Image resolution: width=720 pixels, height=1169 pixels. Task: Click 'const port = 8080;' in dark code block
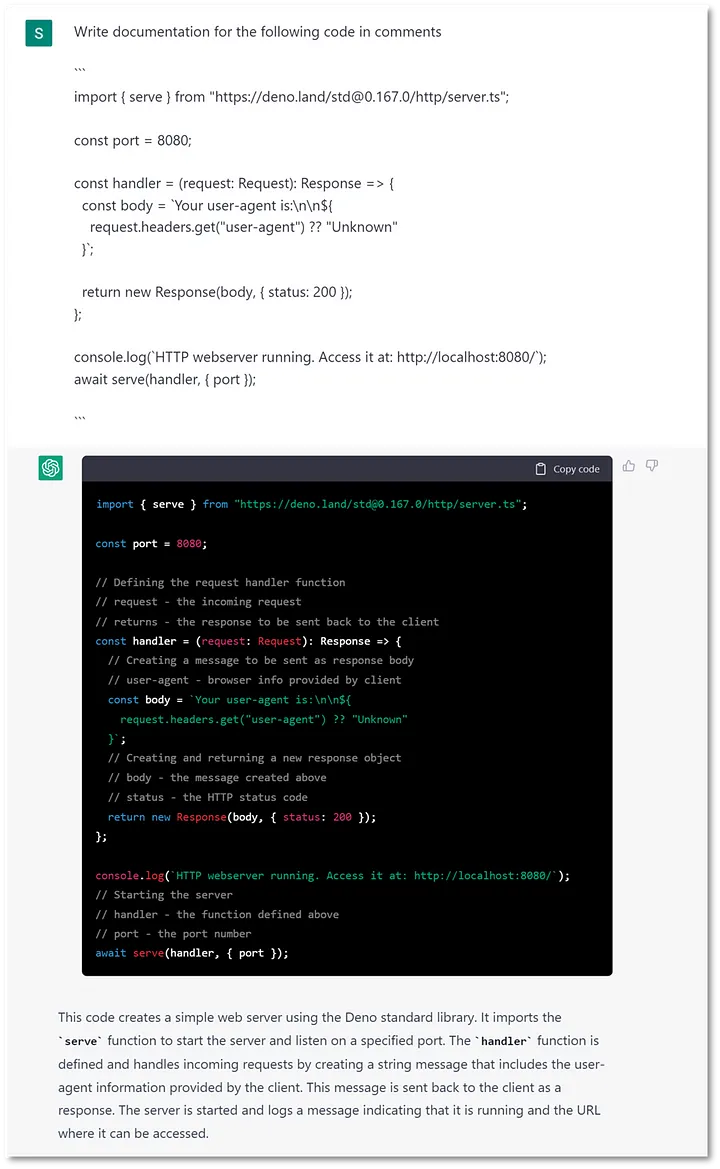pyautogui.click(x=151, y=544)
